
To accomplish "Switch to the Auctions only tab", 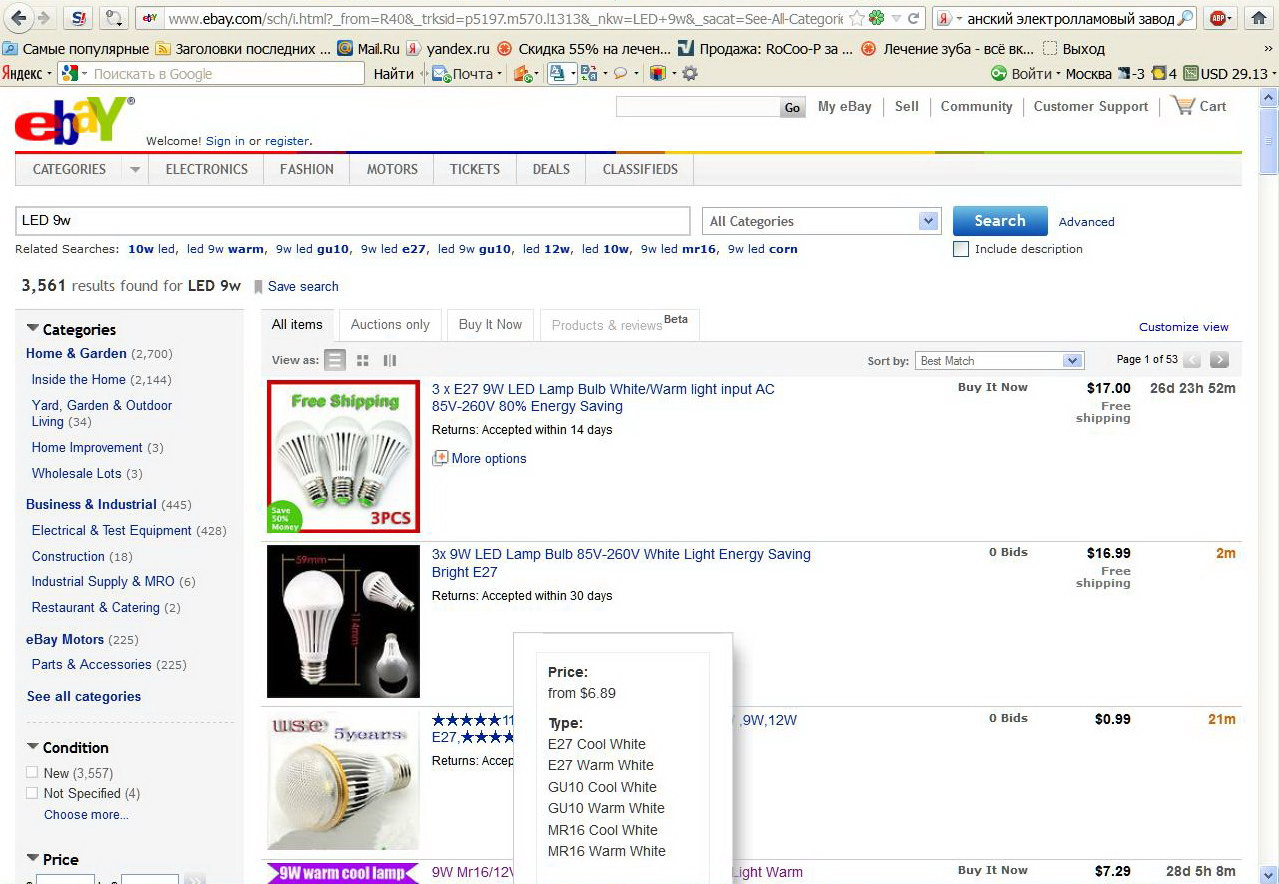I will coord(390,324).
